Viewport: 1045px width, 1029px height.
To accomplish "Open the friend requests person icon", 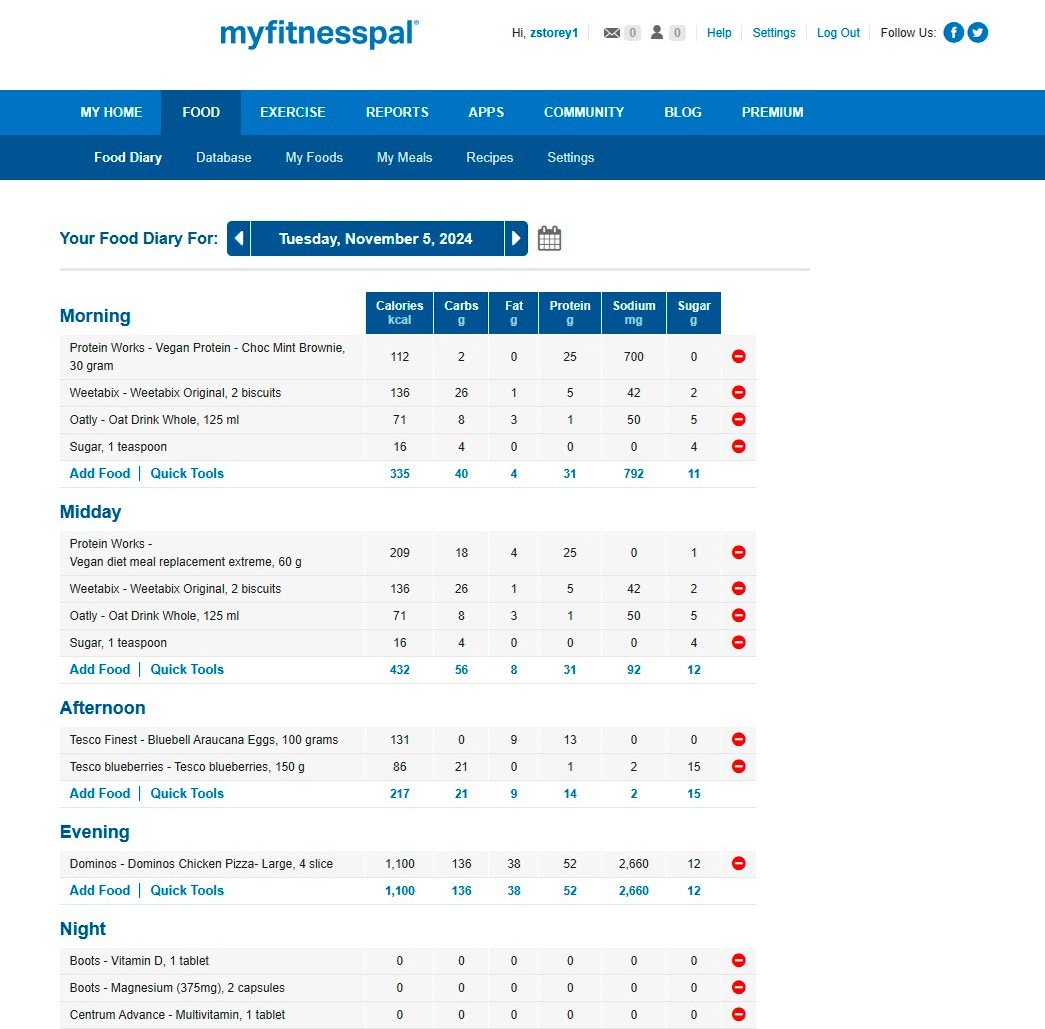I will click(x=657, y=32).
